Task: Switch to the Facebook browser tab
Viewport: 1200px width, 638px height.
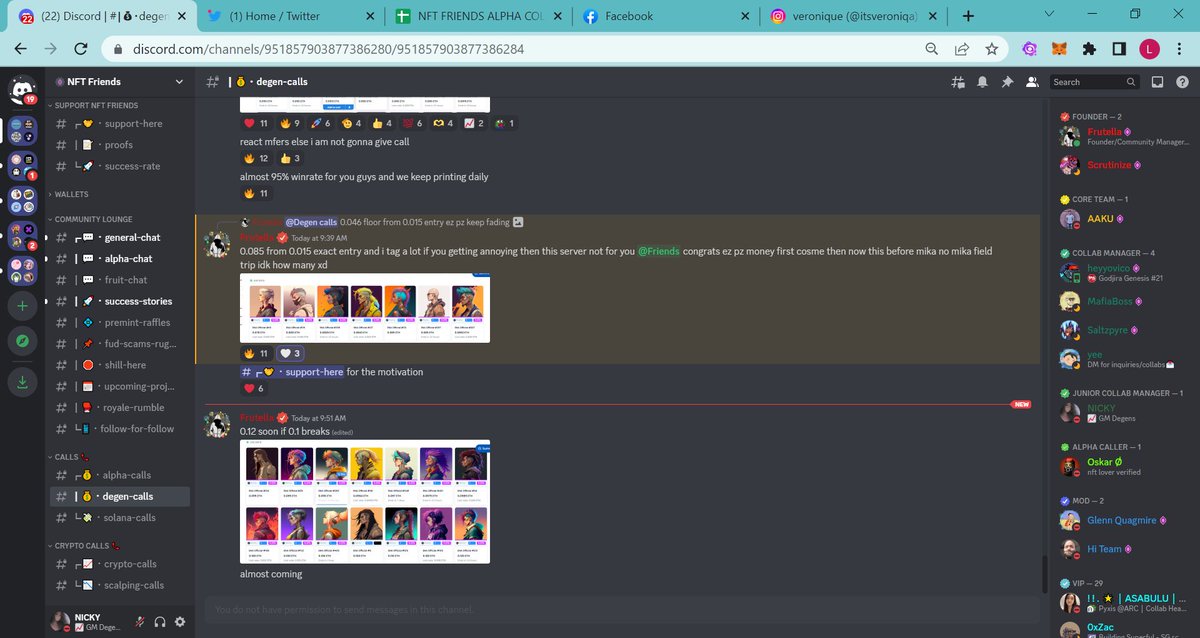Action: click(631, 15)
